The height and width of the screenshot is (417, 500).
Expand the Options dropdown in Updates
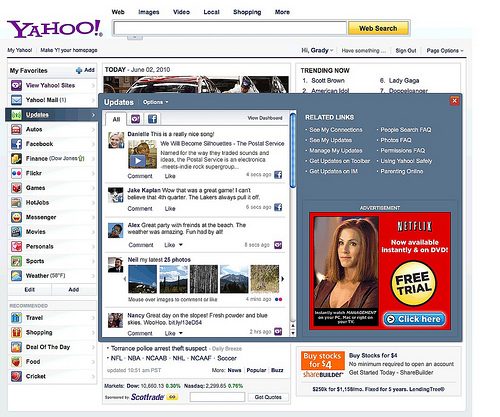pyautogui.click(x=155, y=102)
